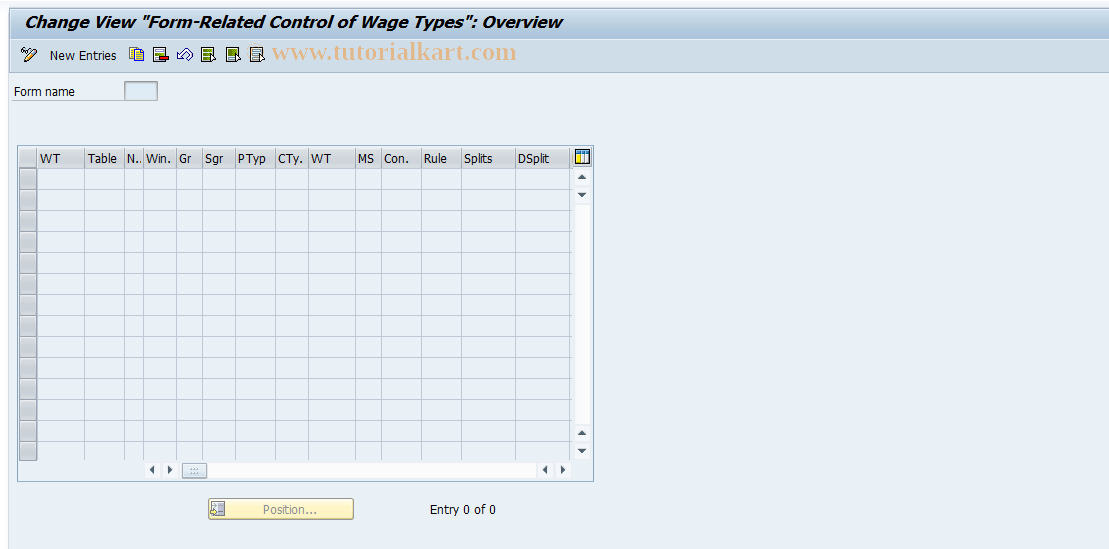Click the Con. column header

pyautogui.click(x=401, y=158)
